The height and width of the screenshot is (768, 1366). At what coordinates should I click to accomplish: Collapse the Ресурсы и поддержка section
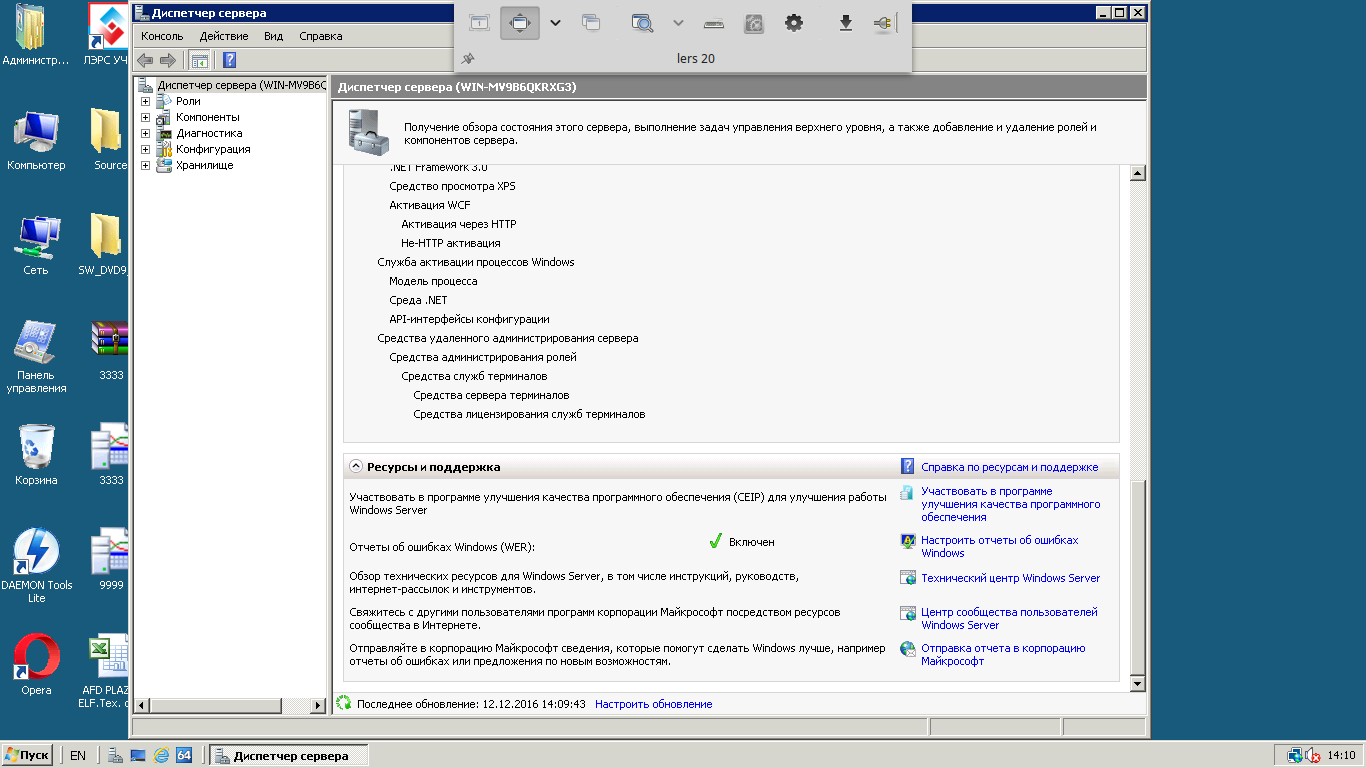coord(355,467)
